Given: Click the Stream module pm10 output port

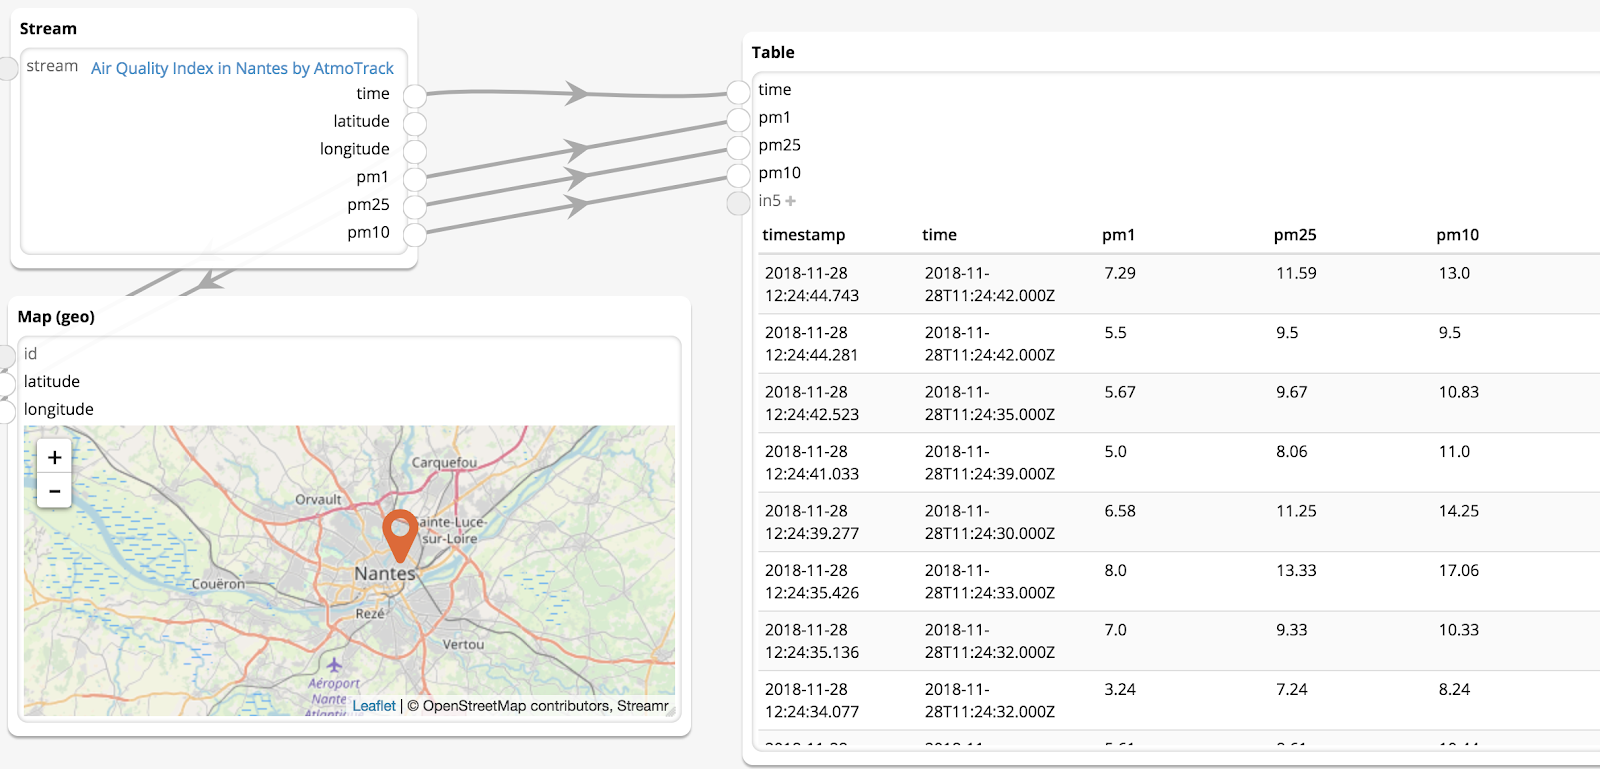Looking at the screenshot, I should click(x=415, y=235).
